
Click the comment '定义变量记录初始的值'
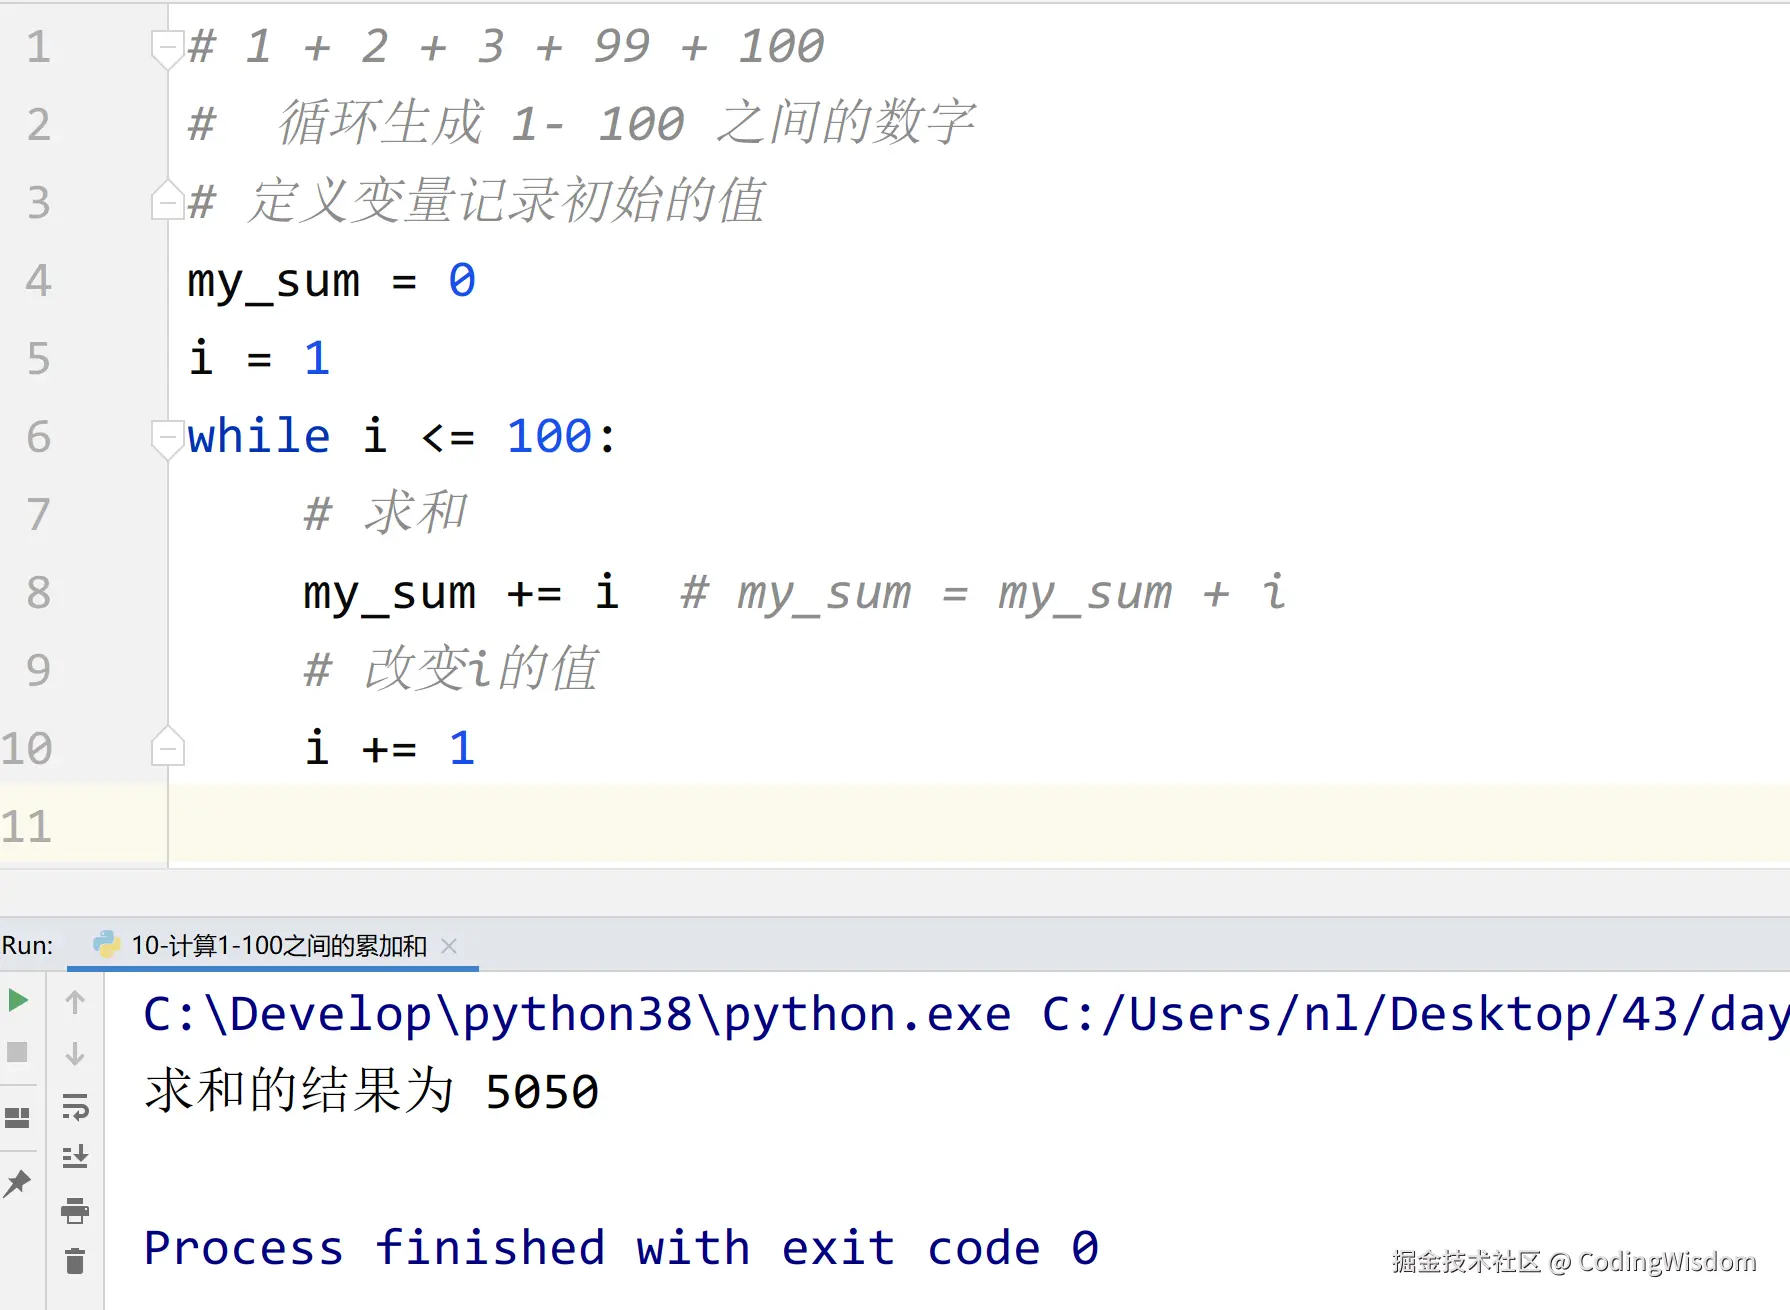(x=506, y=200)
